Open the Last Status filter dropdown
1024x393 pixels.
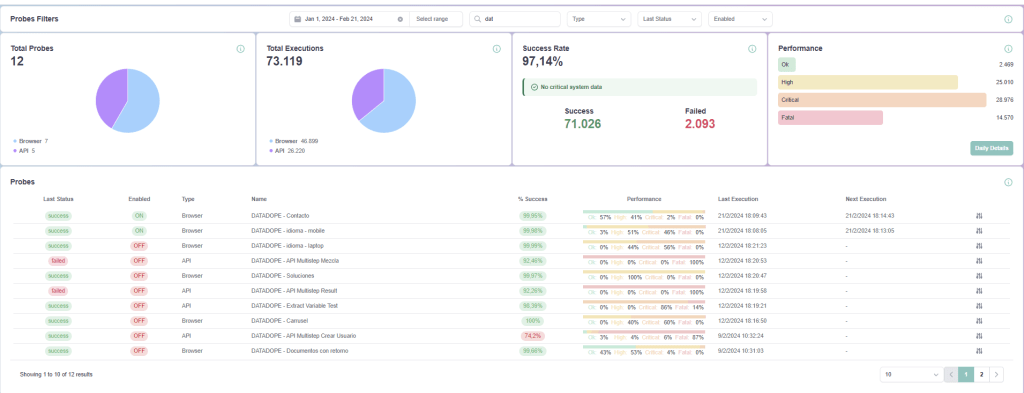pos(669,19)
